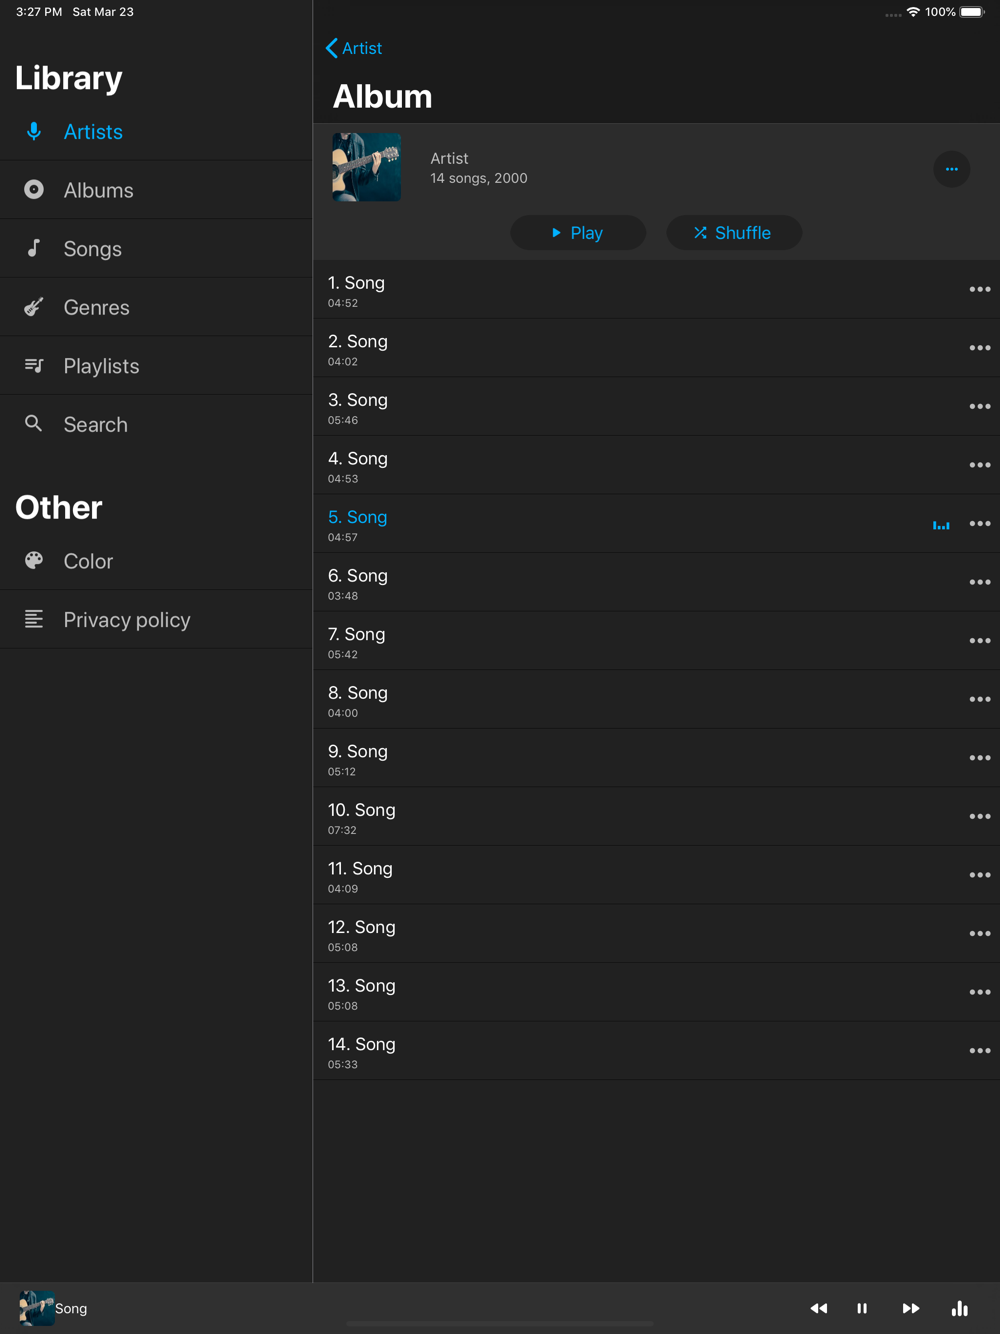1000x1334 pixels.
Task: Open more options for song 1
Action: (x=979, y=290)
